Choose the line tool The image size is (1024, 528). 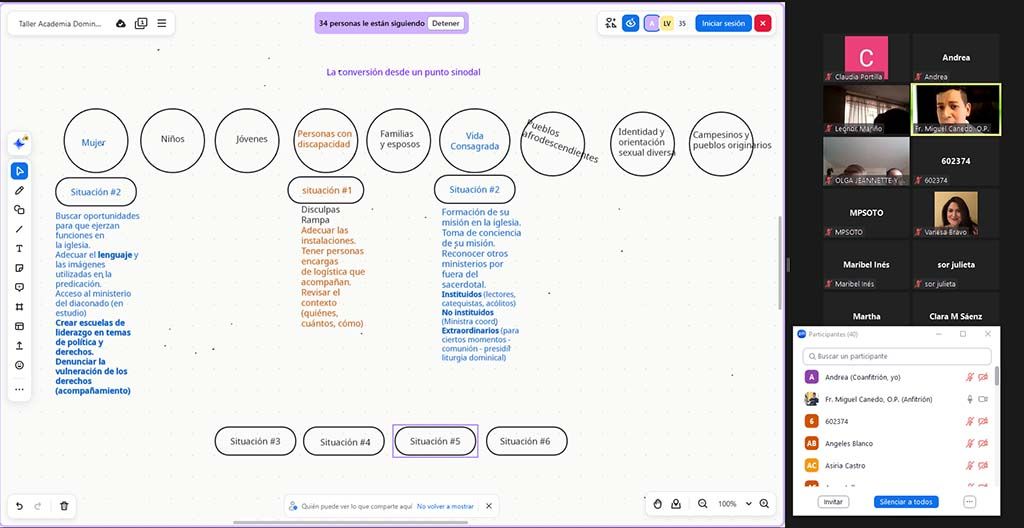tap(19, 229)
